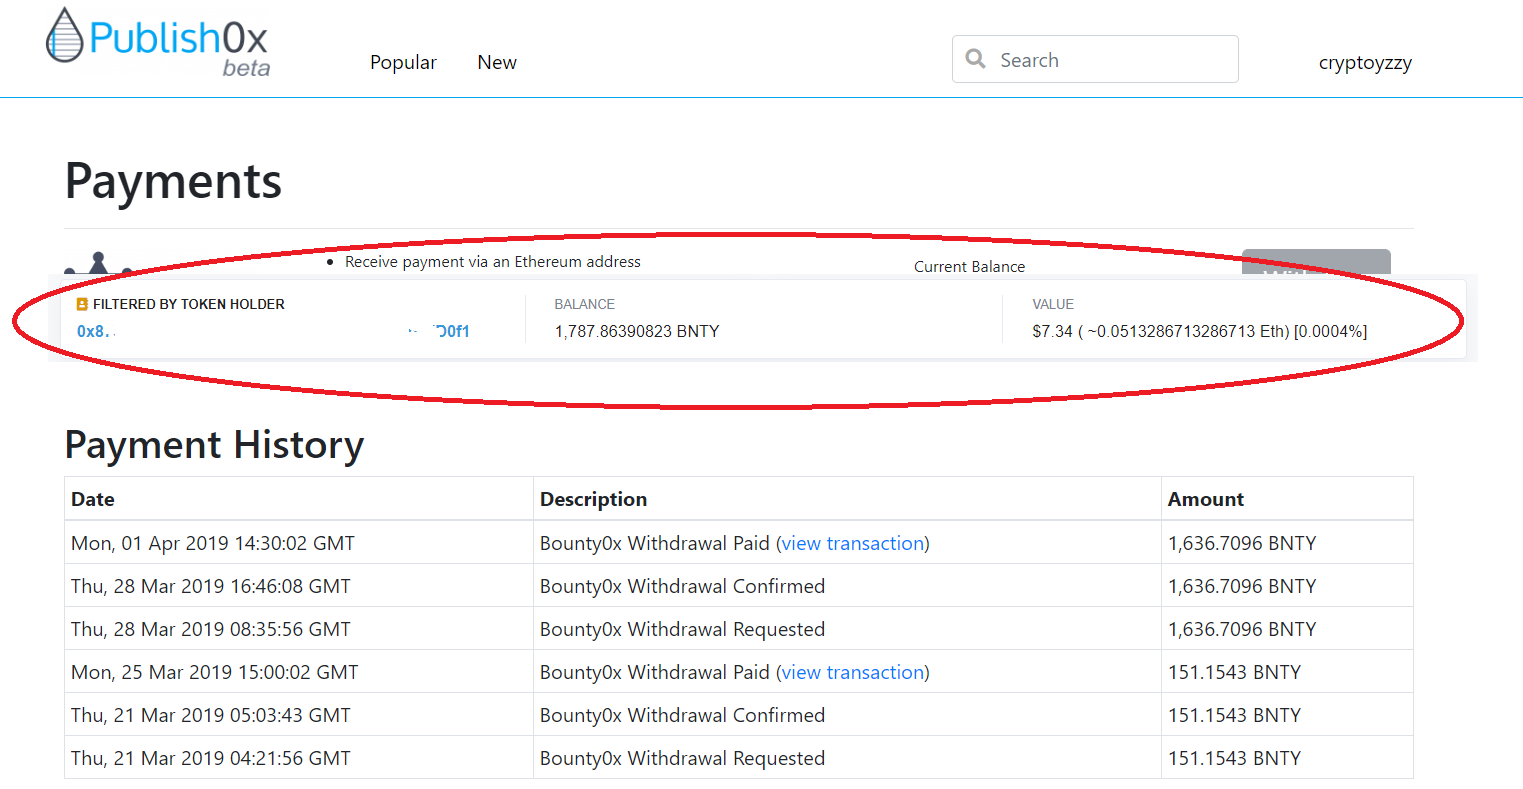
Task: Click the Current Balance label
Action: coord(969,266)
